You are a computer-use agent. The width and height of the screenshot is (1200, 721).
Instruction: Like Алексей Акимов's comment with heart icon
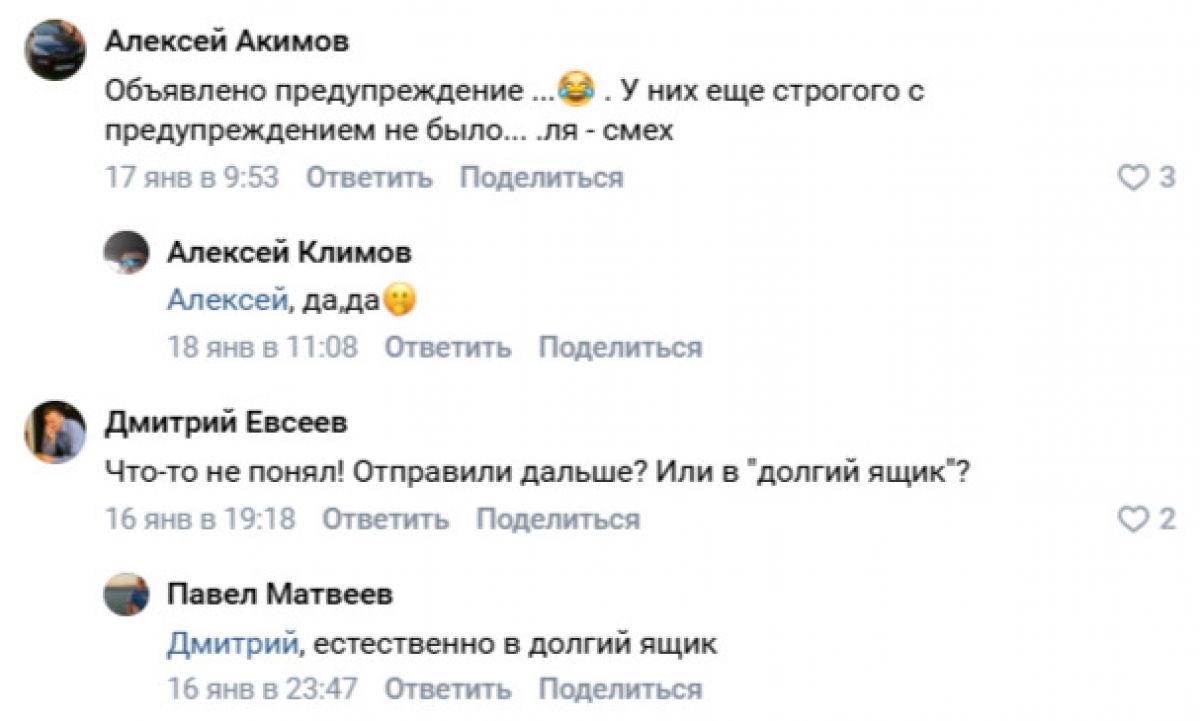1132,178
